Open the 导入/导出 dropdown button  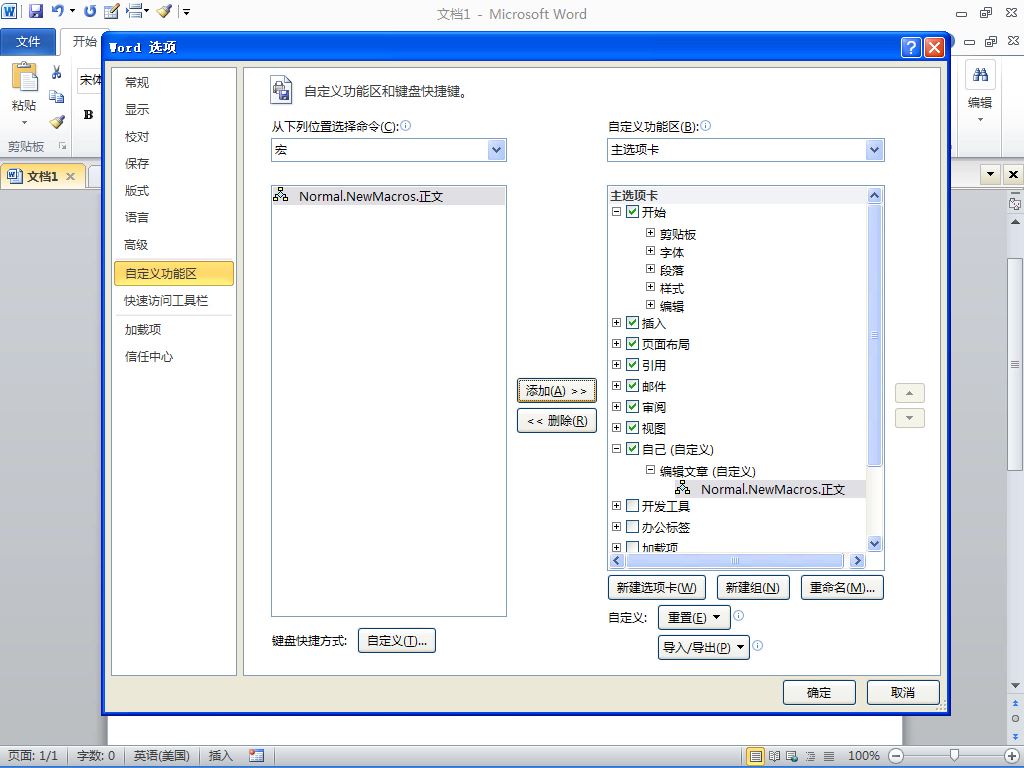pos(704,648)
